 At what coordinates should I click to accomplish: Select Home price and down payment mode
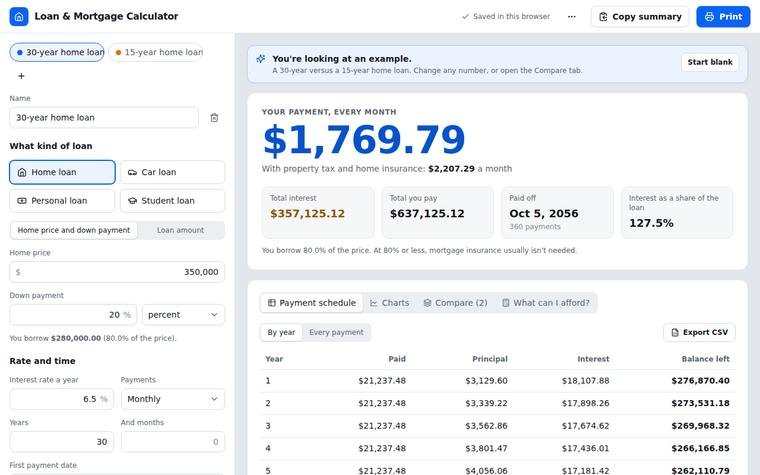[x=74, y=230]
